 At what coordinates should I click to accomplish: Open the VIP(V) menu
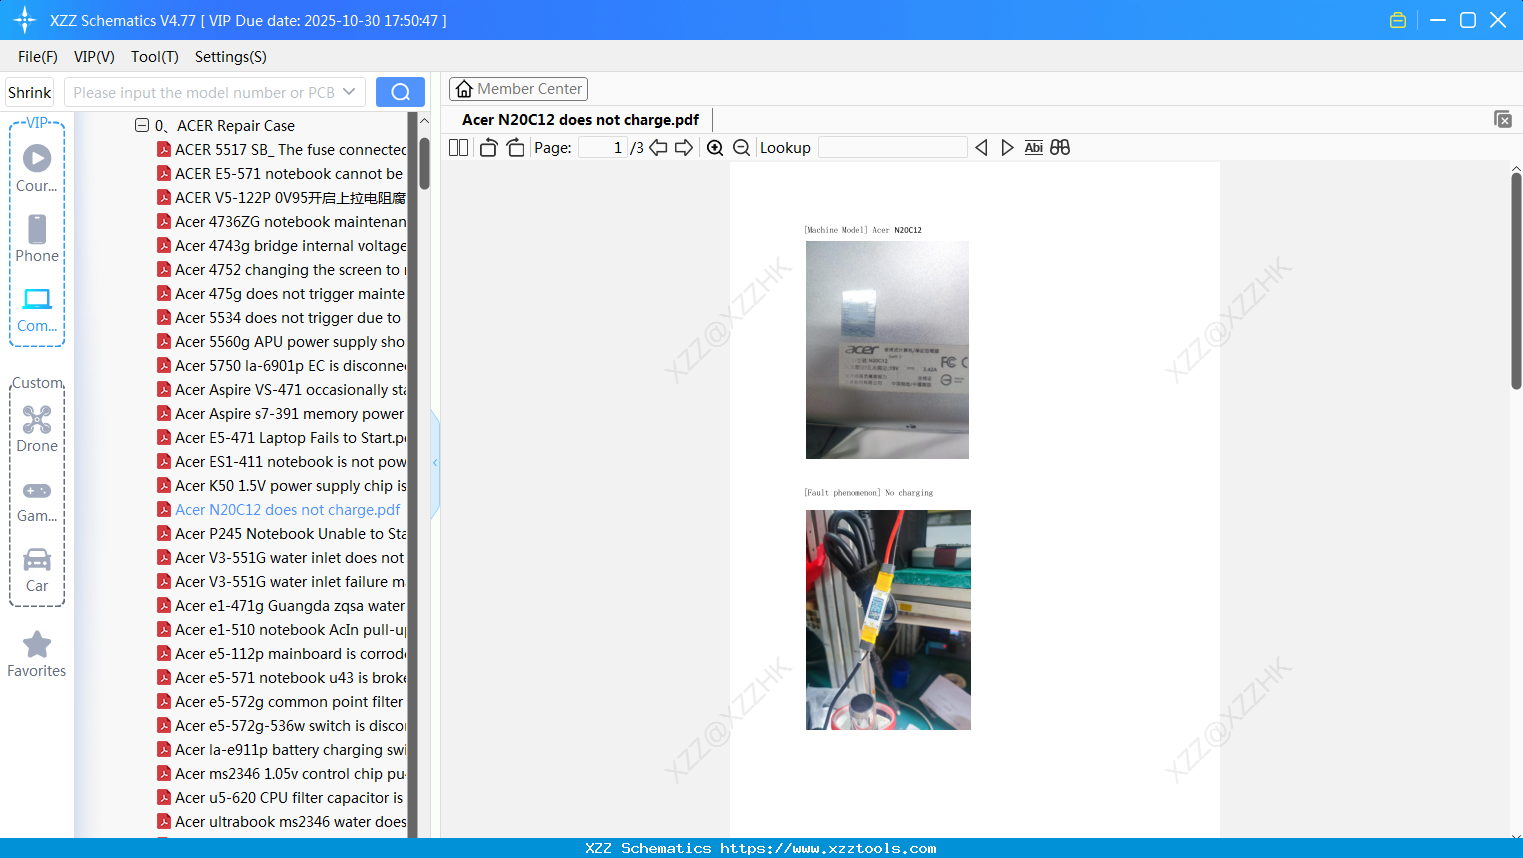[94, 57]
